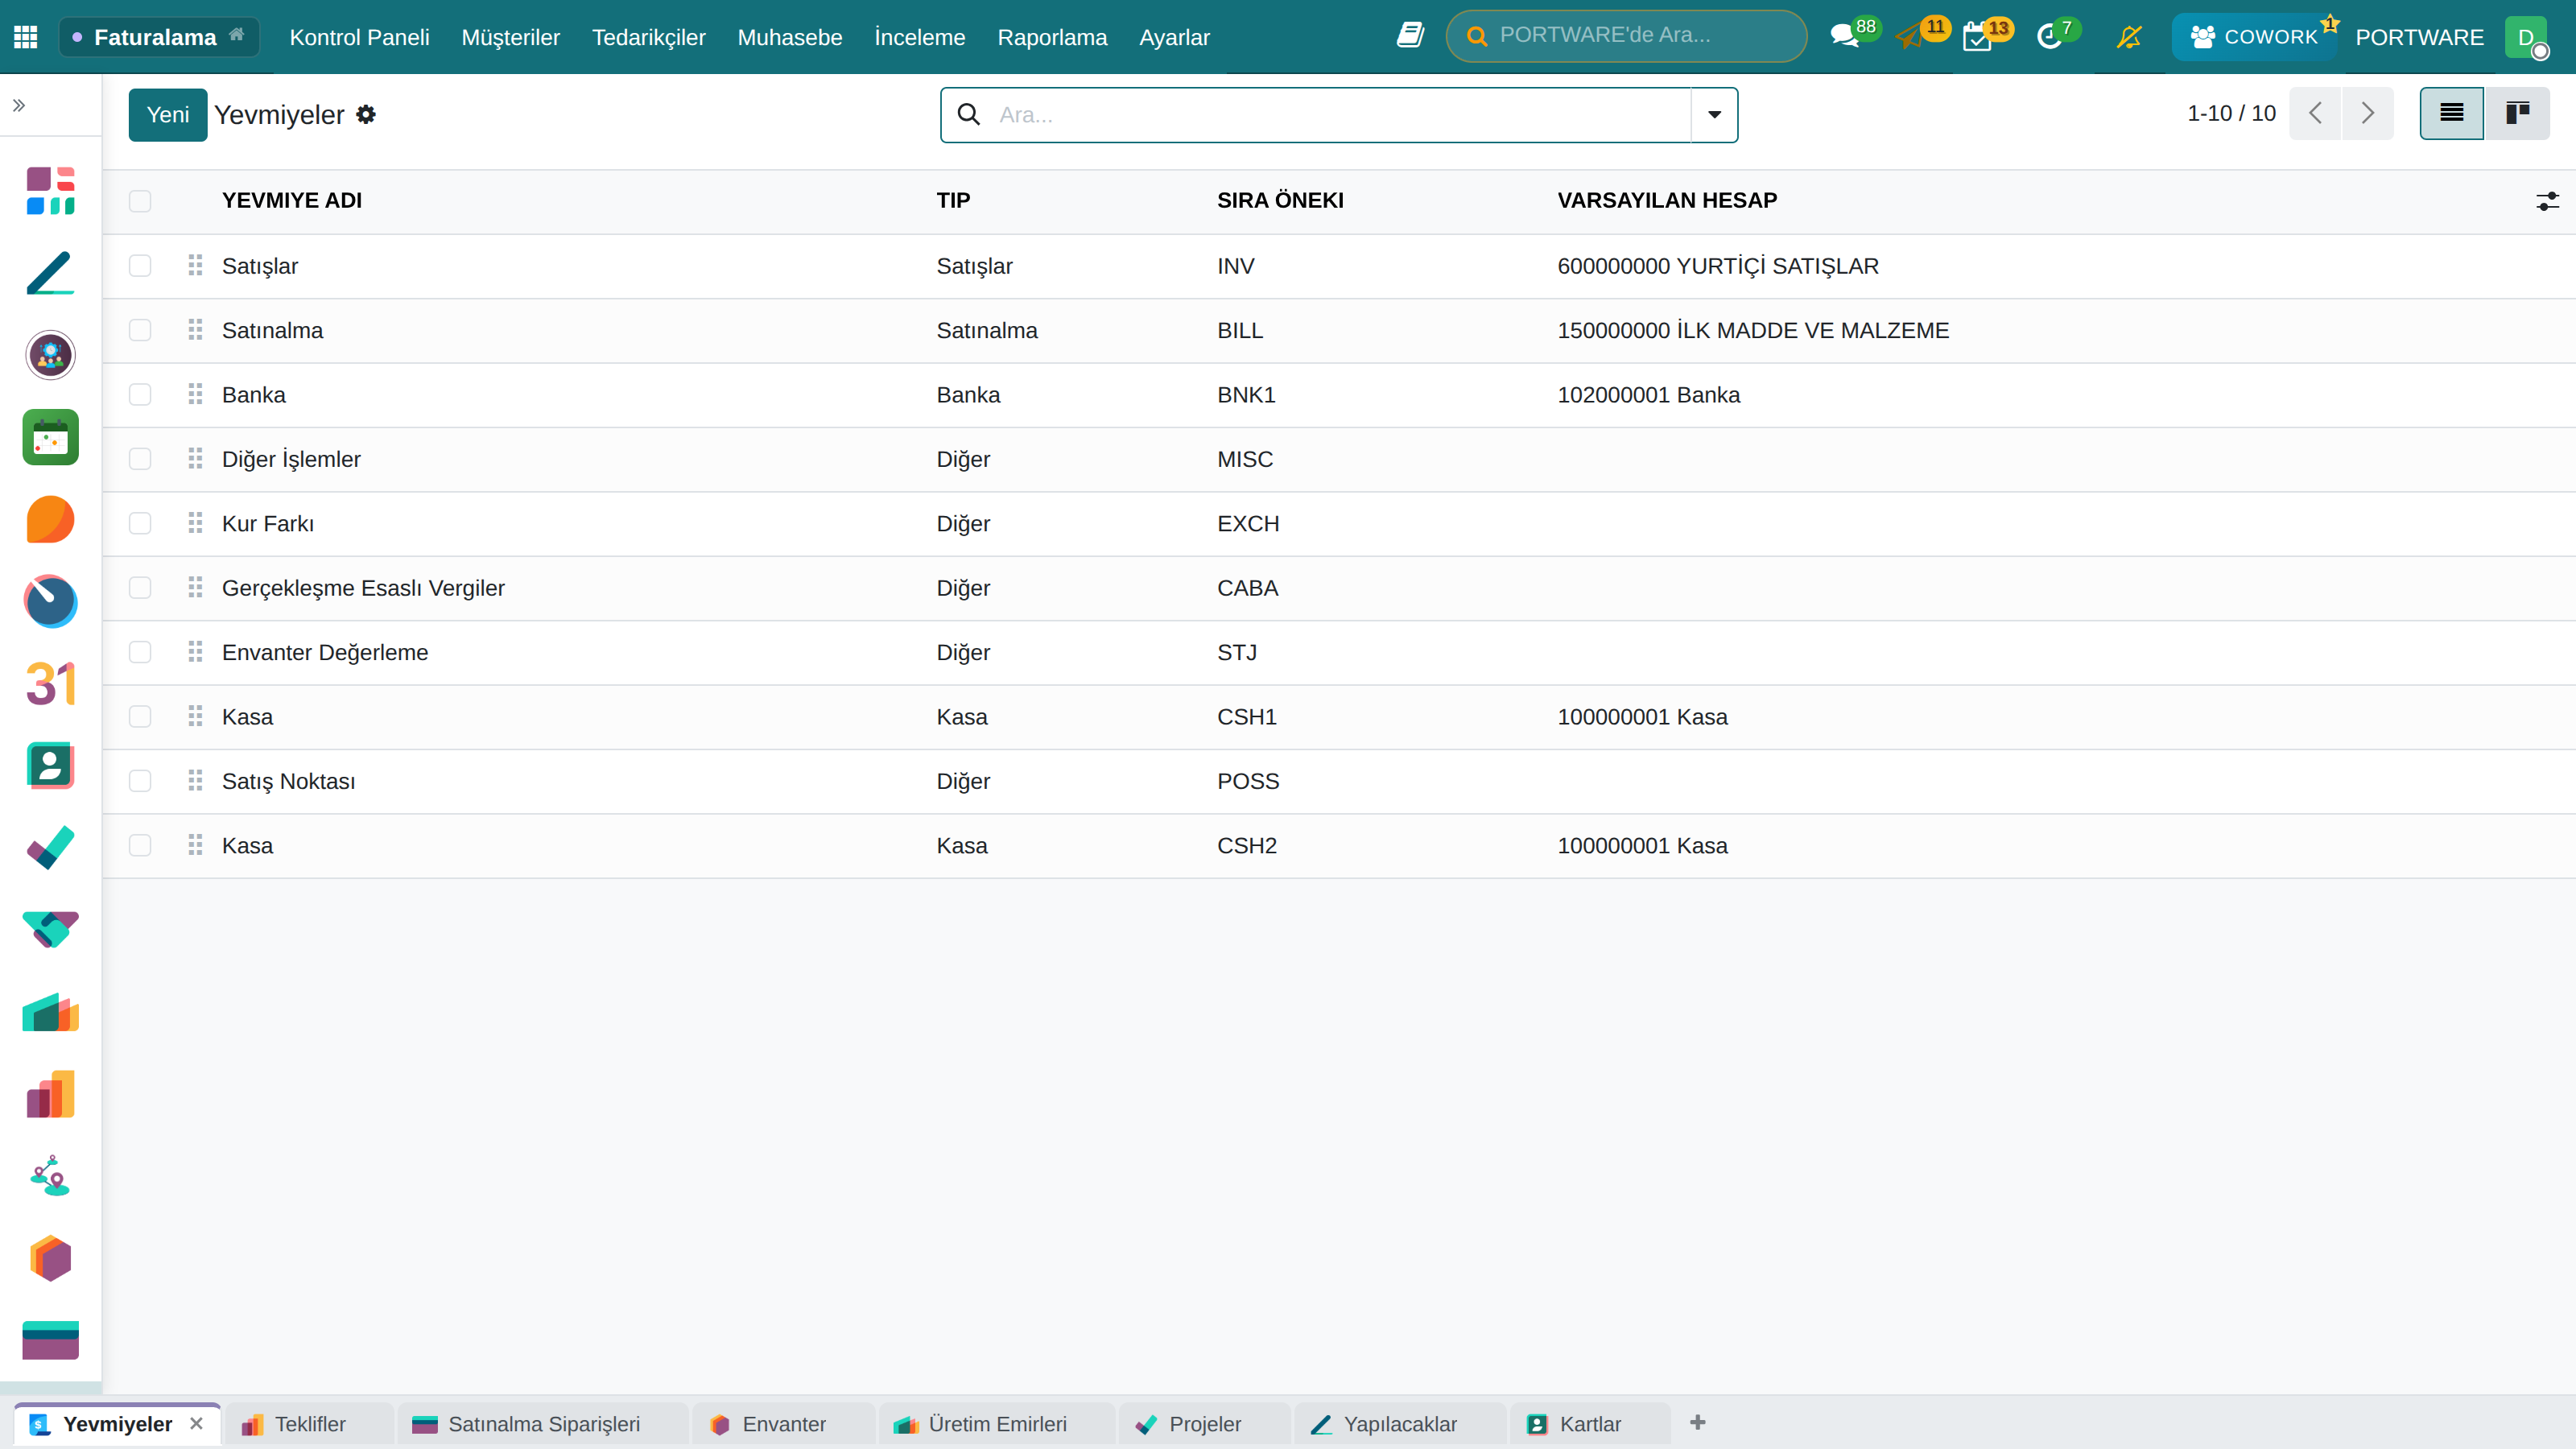
Task: Open the 31 calendar app in sidebar
Action: coord(51,684)
